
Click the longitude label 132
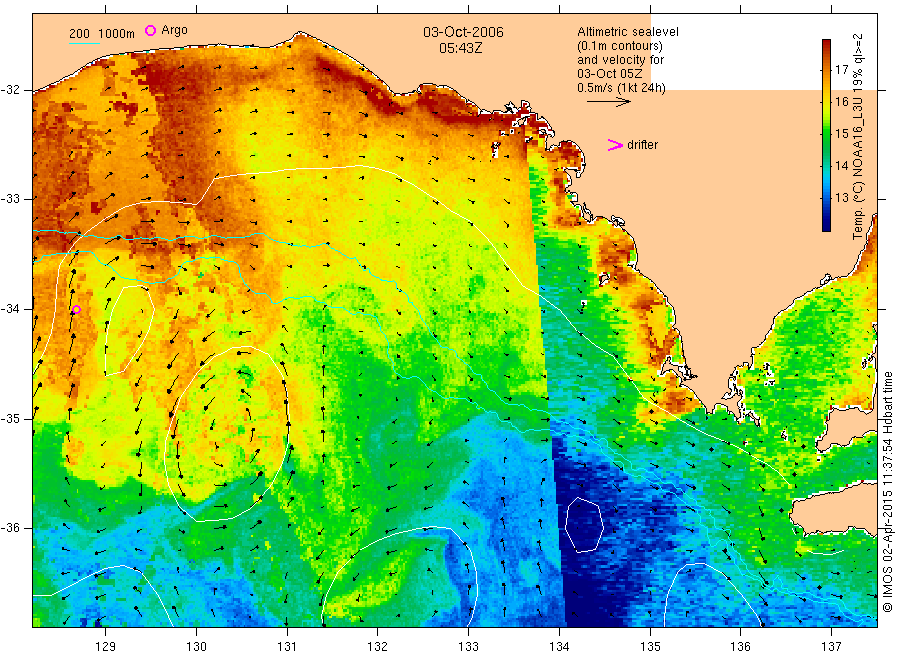378,647
